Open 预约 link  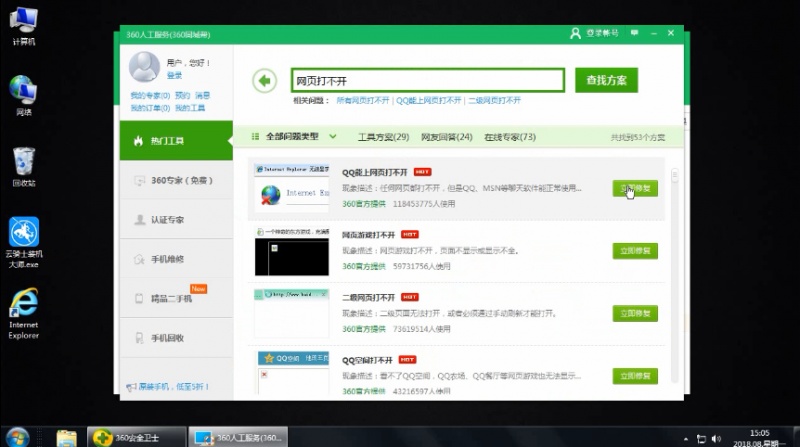coord(182,95)
